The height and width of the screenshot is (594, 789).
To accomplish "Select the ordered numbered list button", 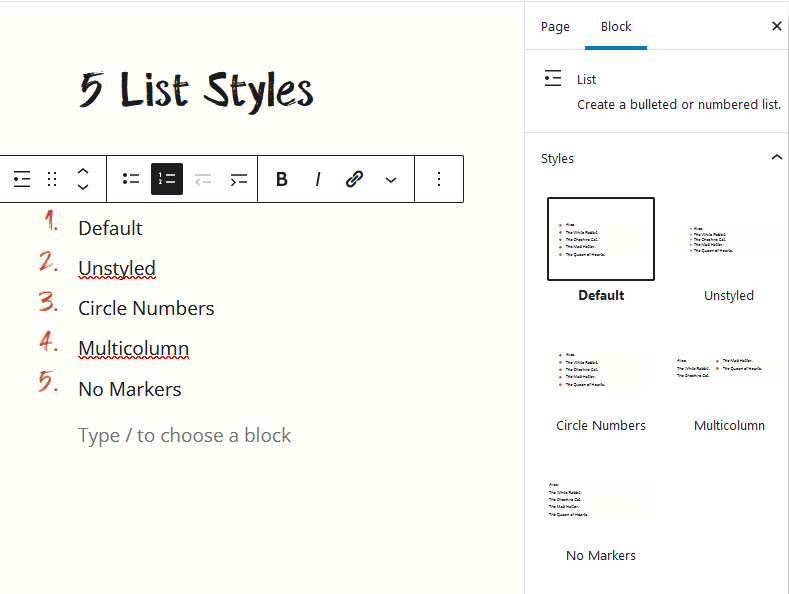I will coord(167,179).
